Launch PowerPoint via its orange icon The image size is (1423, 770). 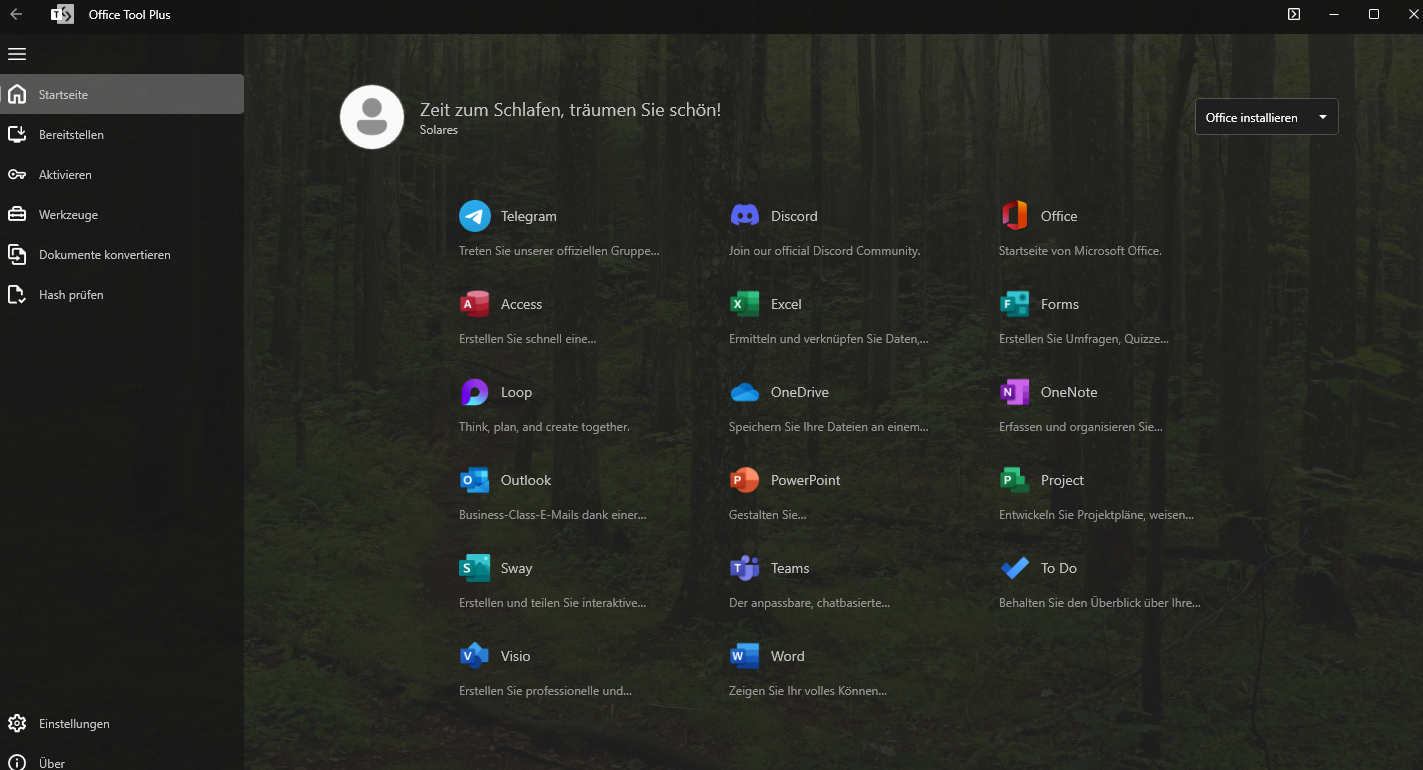pos(745,480)
